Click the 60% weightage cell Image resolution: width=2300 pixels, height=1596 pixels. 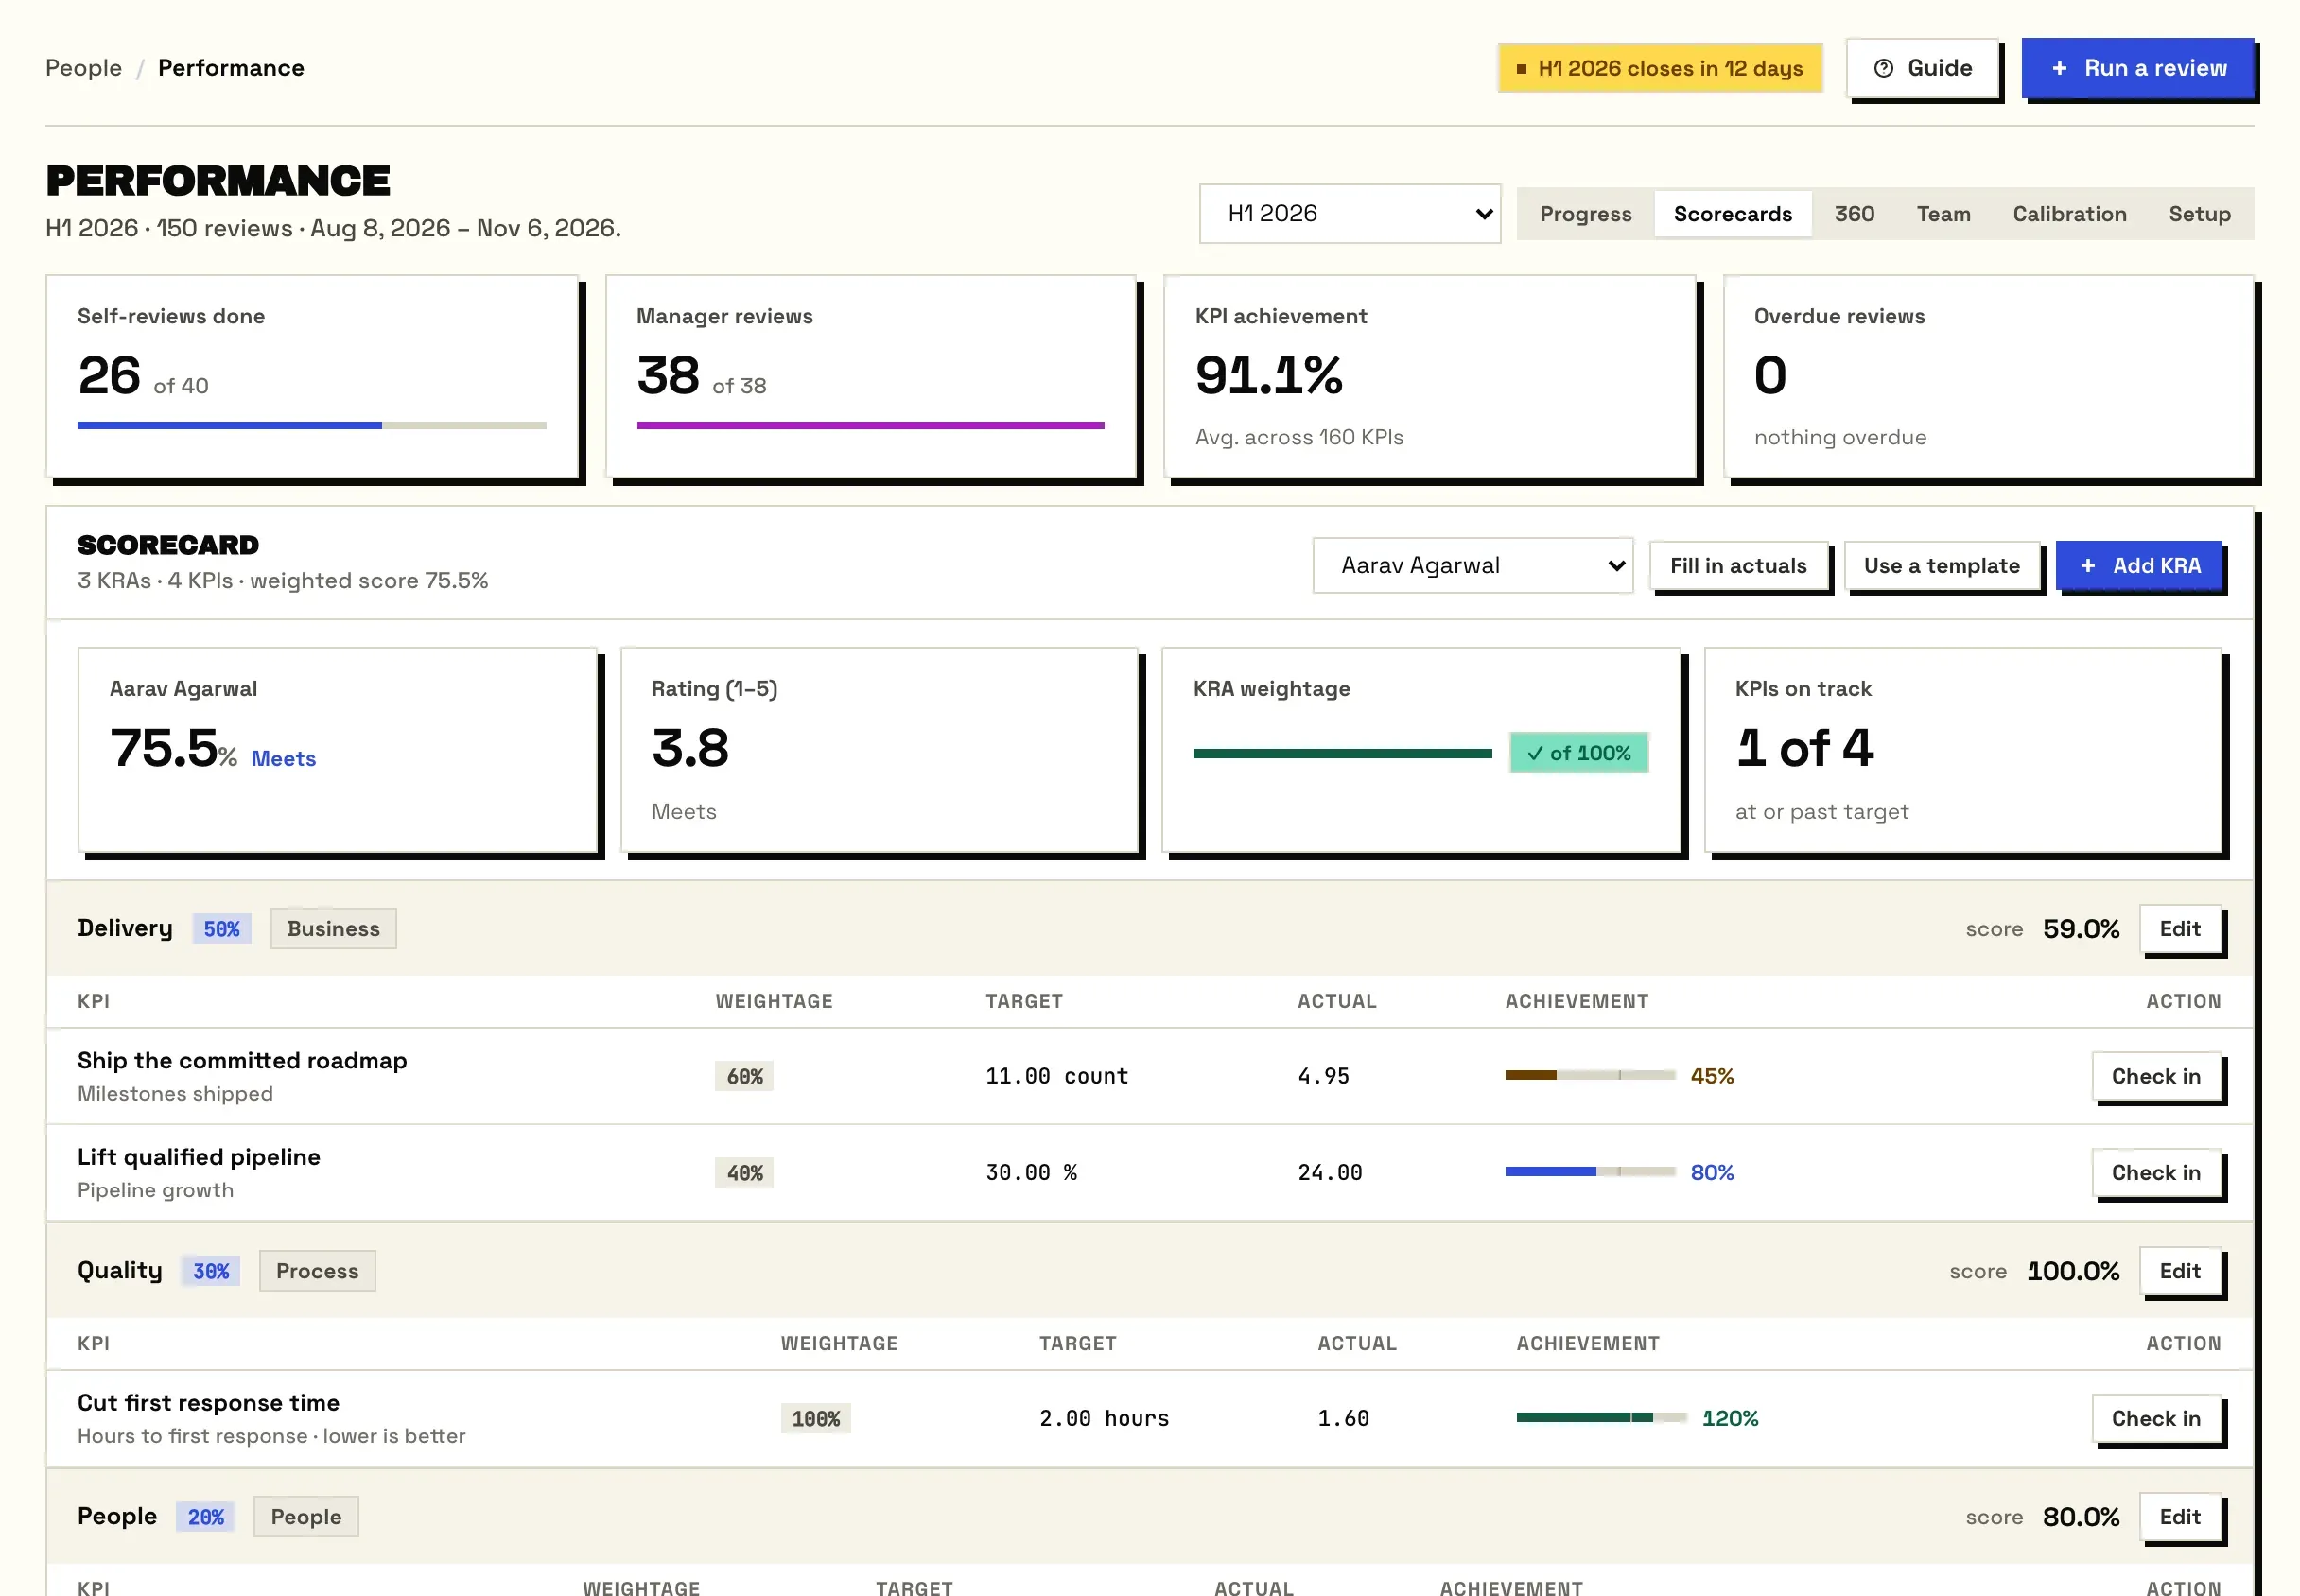pos(744,1076)
